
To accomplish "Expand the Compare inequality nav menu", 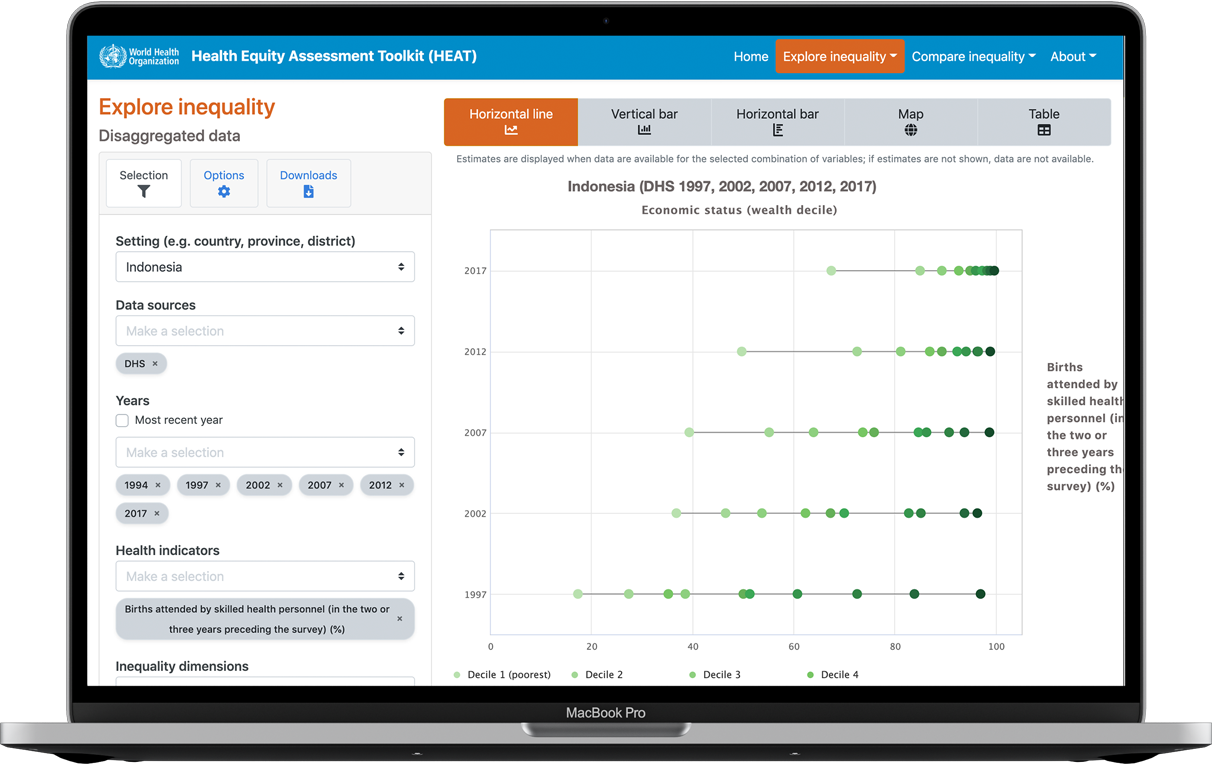I will (973, 56).
